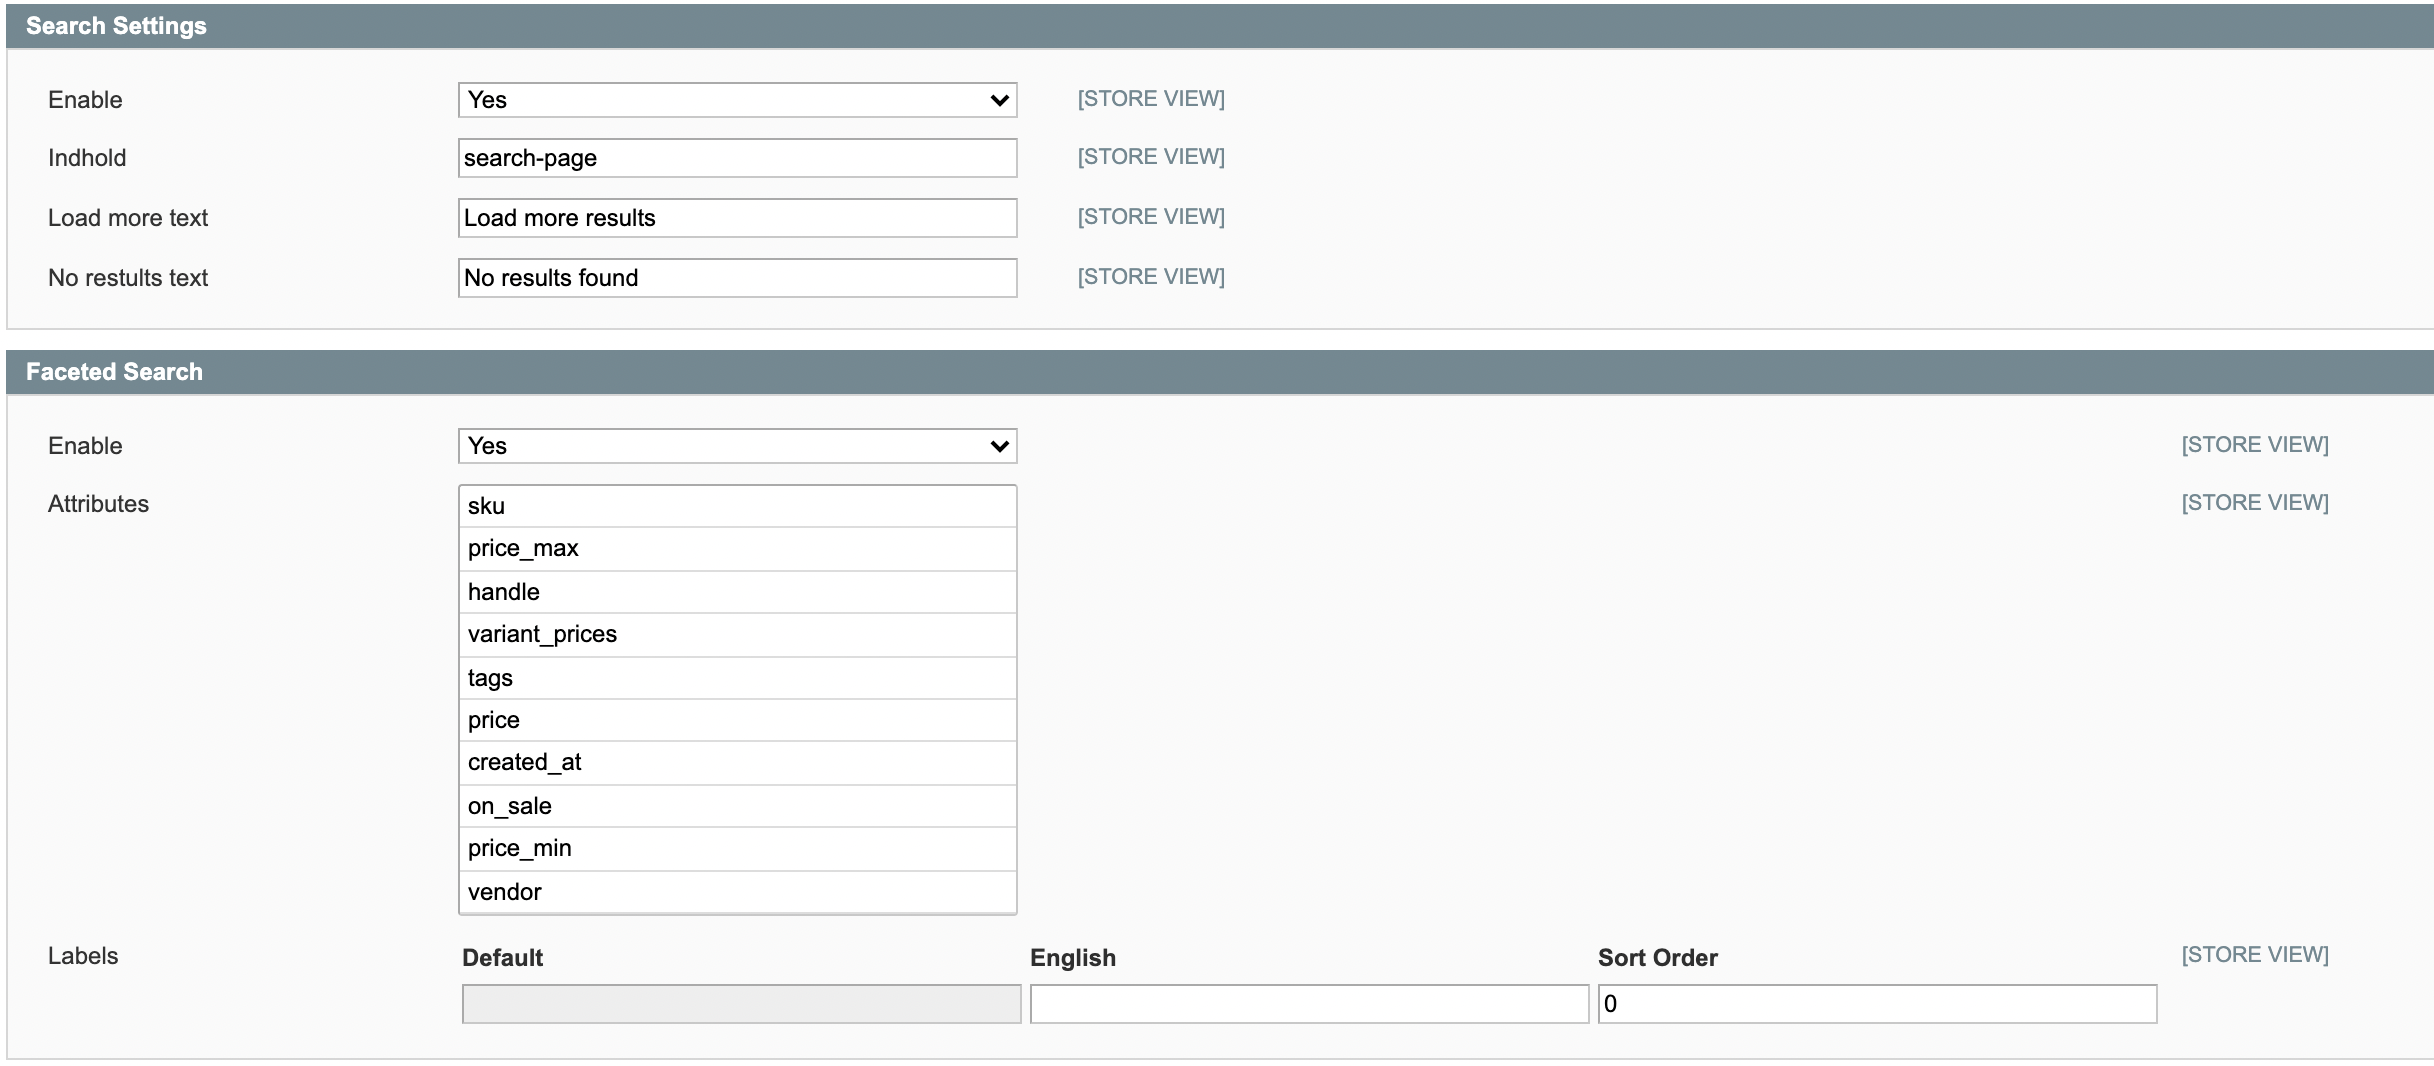
Task: Click the disabled Default label field
Action: click(x=741, y=1004)
